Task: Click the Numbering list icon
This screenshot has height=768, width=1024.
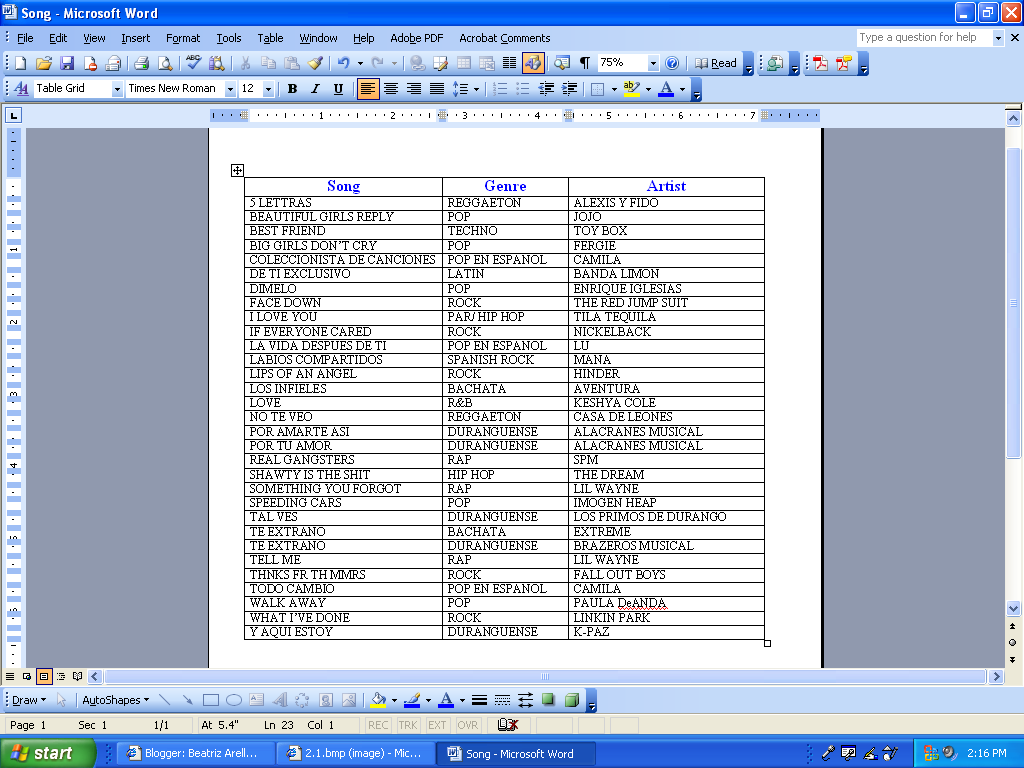Action: coord(500,89)
